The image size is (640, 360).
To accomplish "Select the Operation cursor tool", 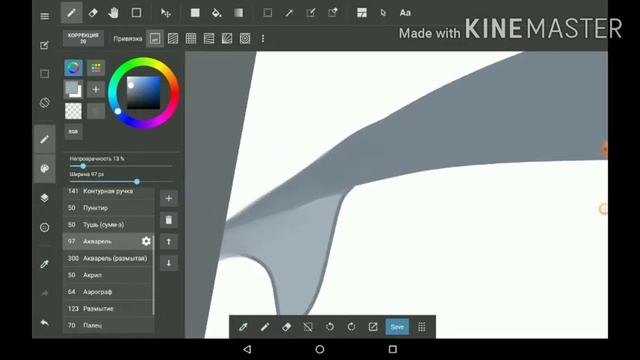I will coord(383,13).
